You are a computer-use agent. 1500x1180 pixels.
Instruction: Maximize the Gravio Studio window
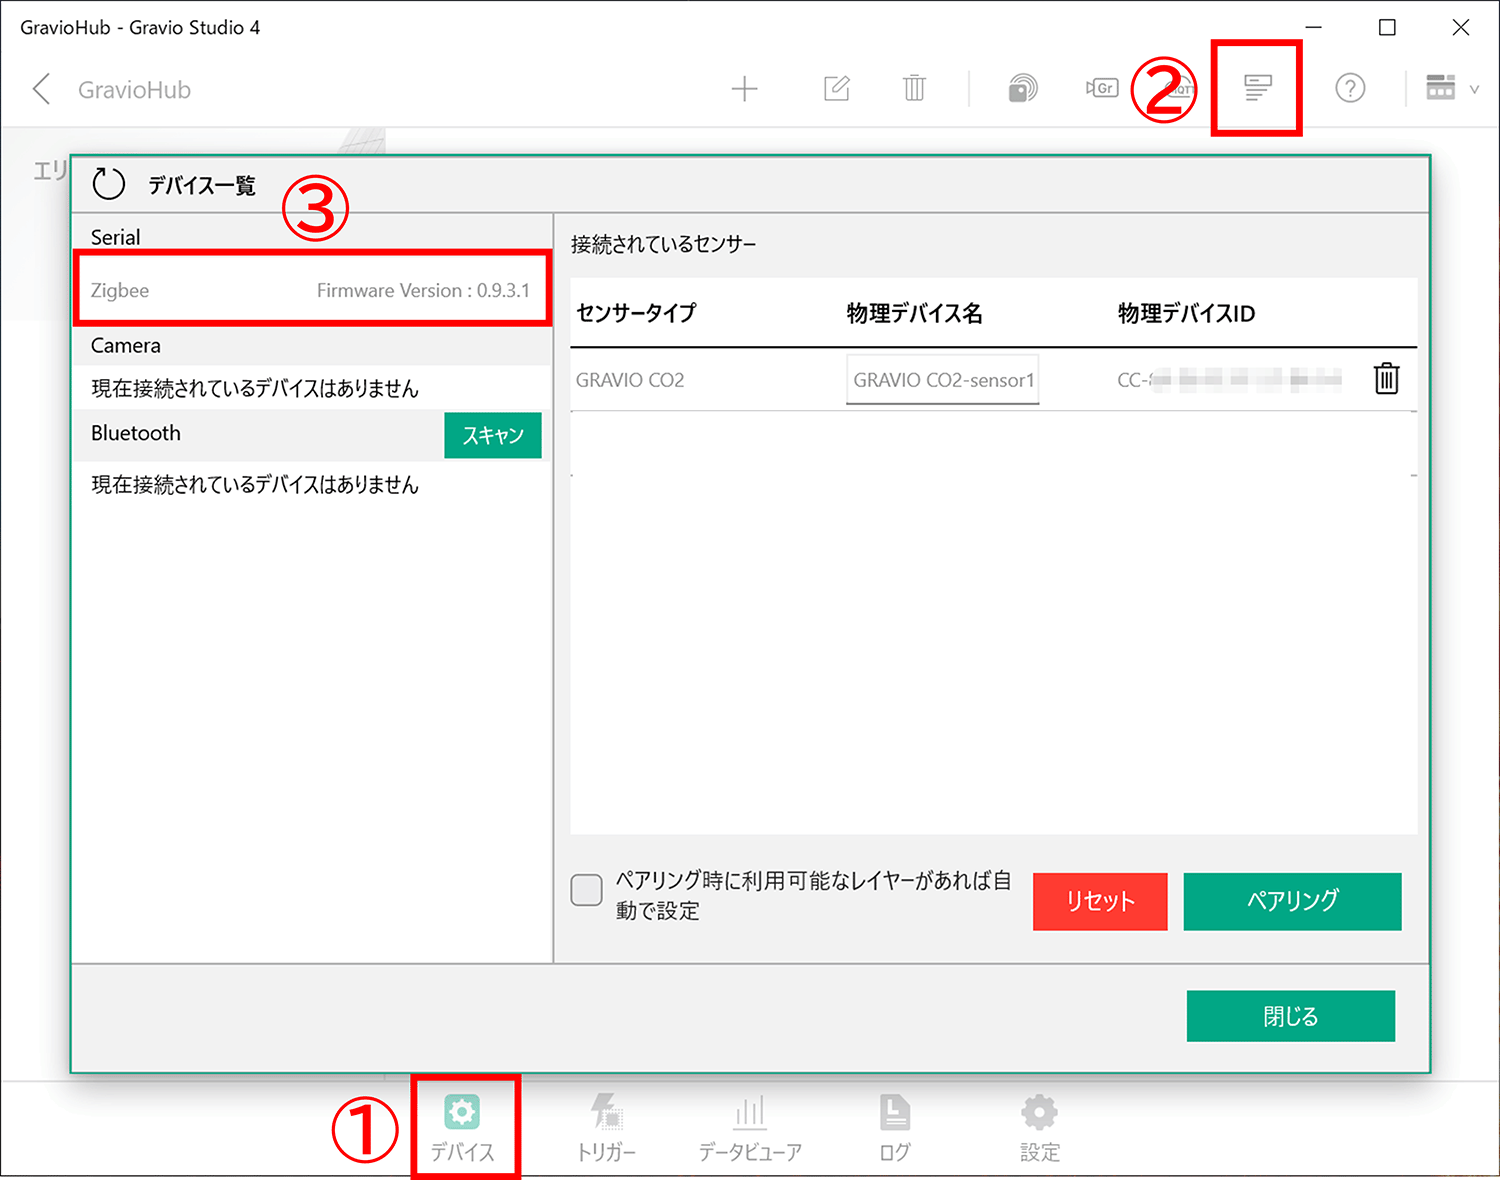coord(1387,27)
